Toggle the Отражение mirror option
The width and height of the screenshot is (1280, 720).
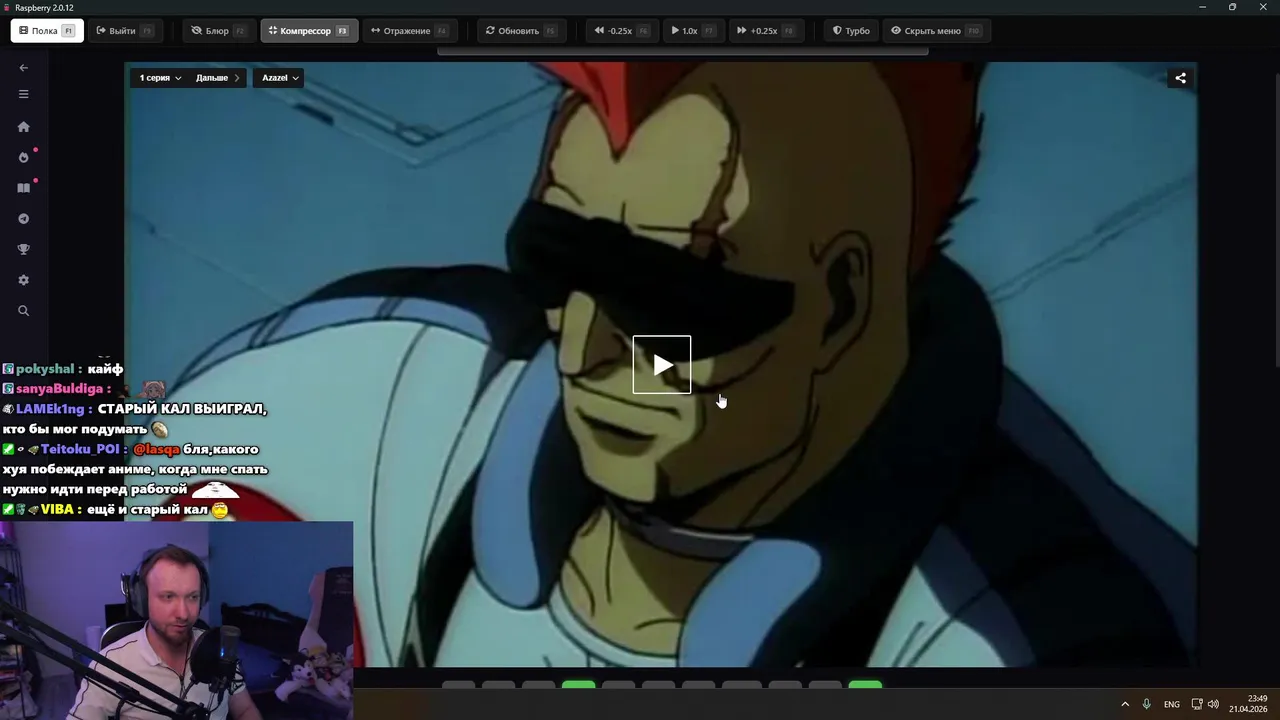click(408, 31)
